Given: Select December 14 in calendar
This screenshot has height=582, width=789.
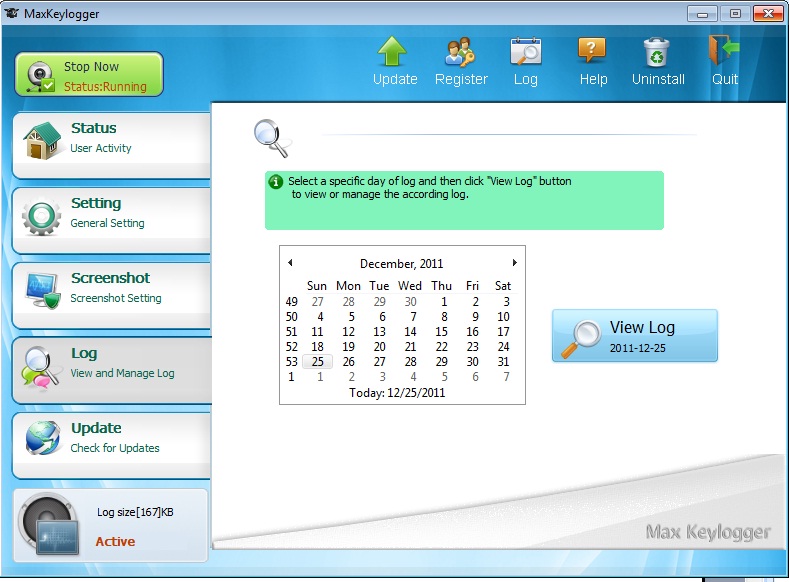Looking at the screenshot, I should click(x=410, y=332).
